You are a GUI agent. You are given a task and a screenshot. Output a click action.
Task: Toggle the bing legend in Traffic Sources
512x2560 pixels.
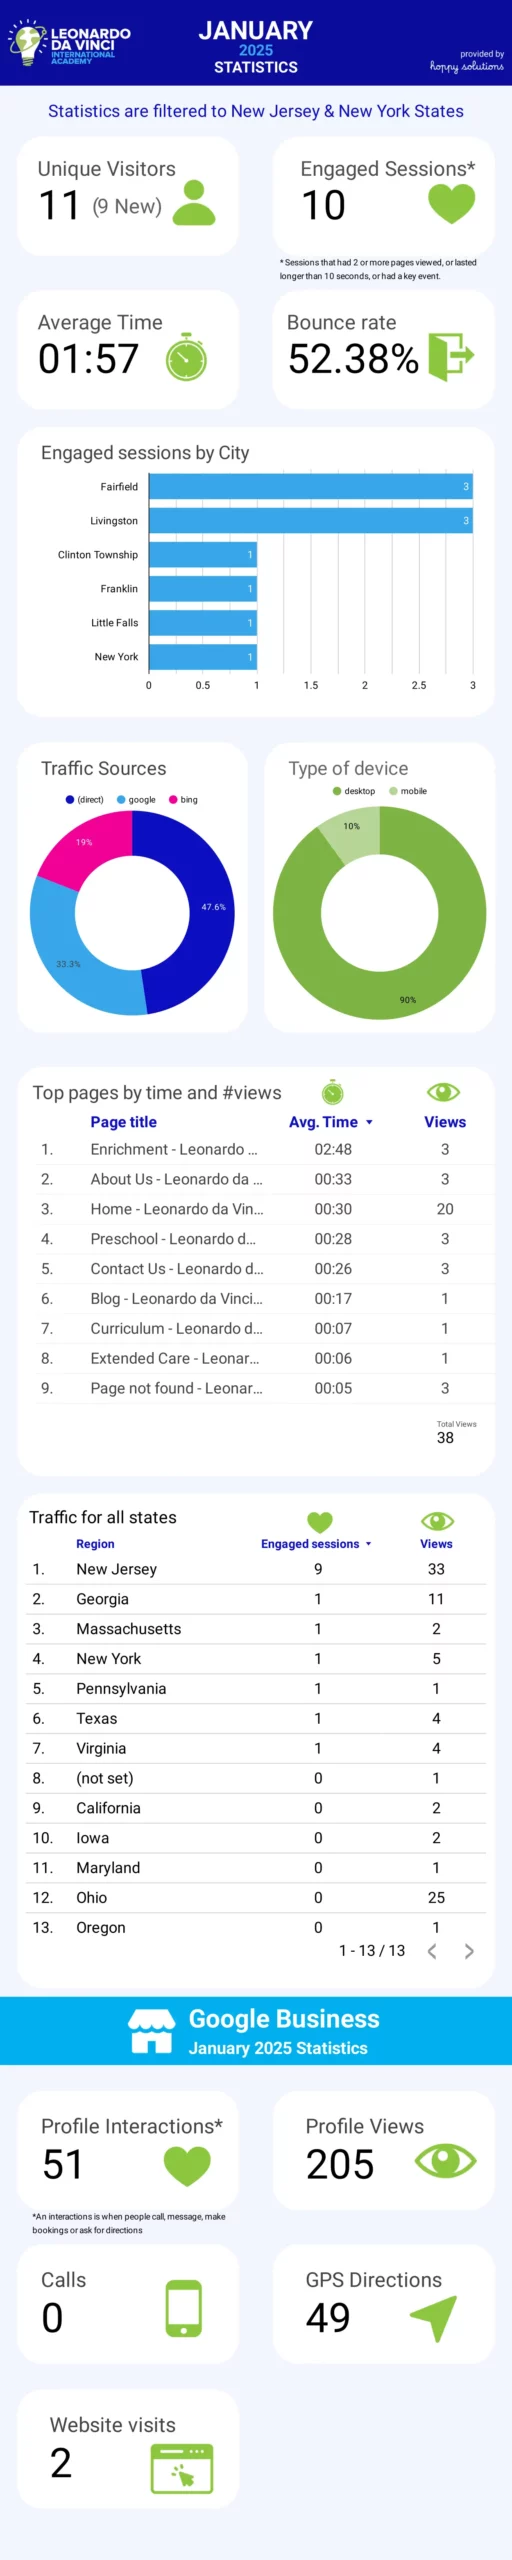tap(183, 799)
